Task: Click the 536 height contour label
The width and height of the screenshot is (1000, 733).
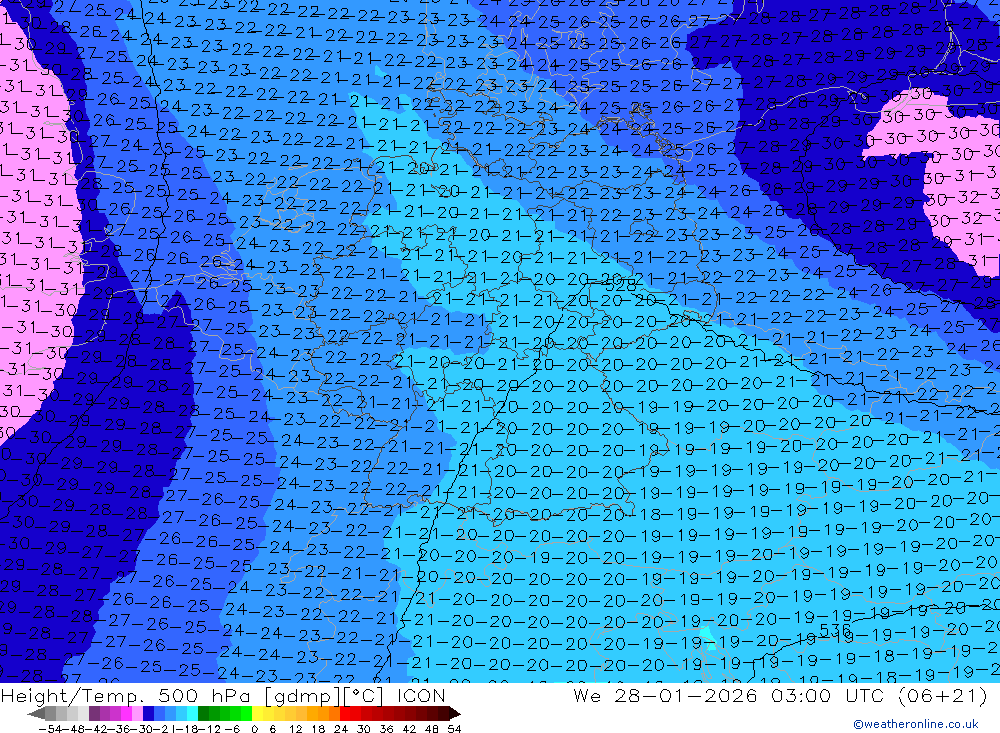Action: pyautogui.click(x=835, y=630)
